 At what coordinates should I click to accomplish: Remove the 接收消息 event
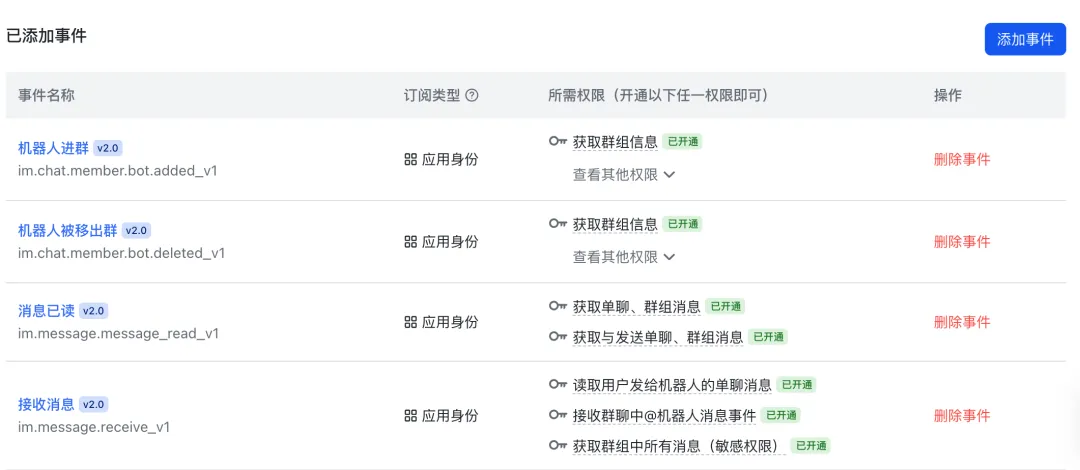point(961,415)
